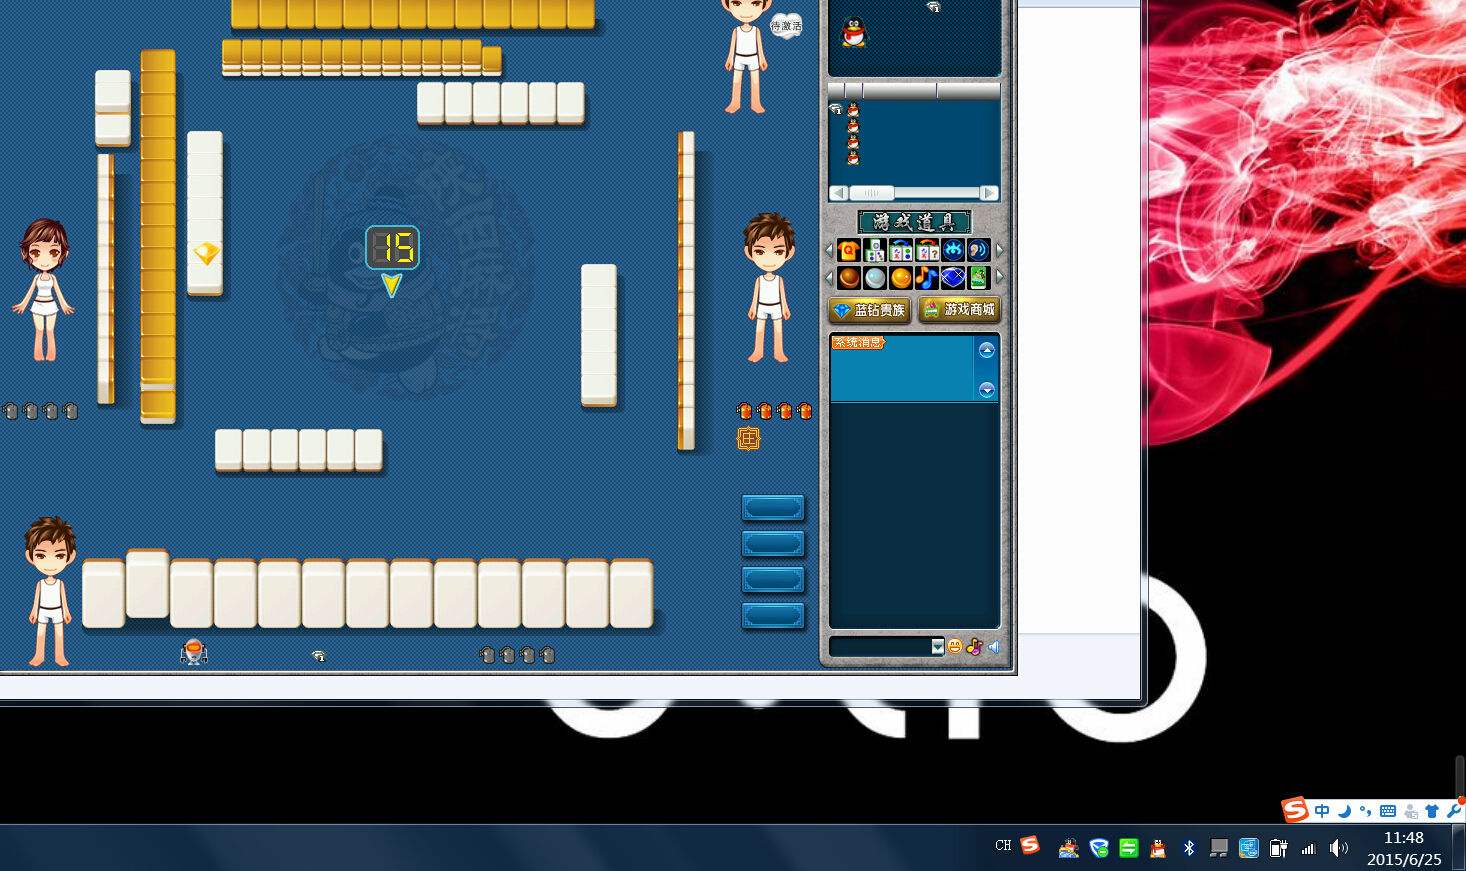Select the blue gem game item

point(953,278)
